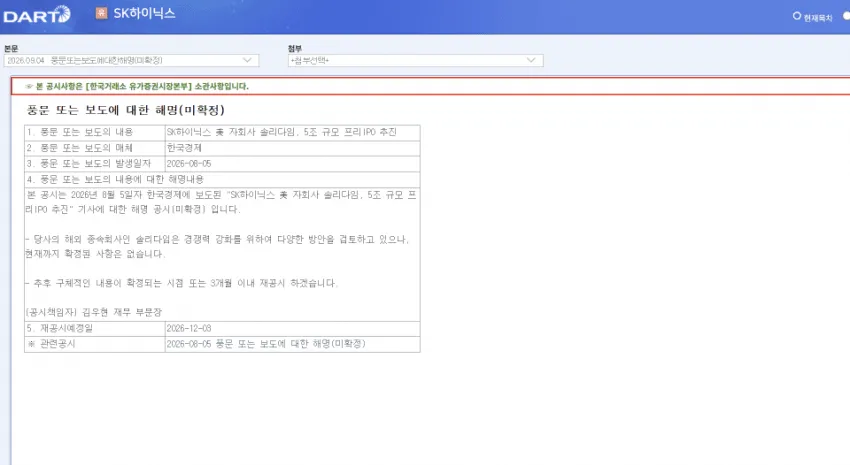Click the row '4. 풍문 또는 보도의 내용에 대한 해명내용'
The width and height of the screenshot is (850, 465).
point(222,179)
